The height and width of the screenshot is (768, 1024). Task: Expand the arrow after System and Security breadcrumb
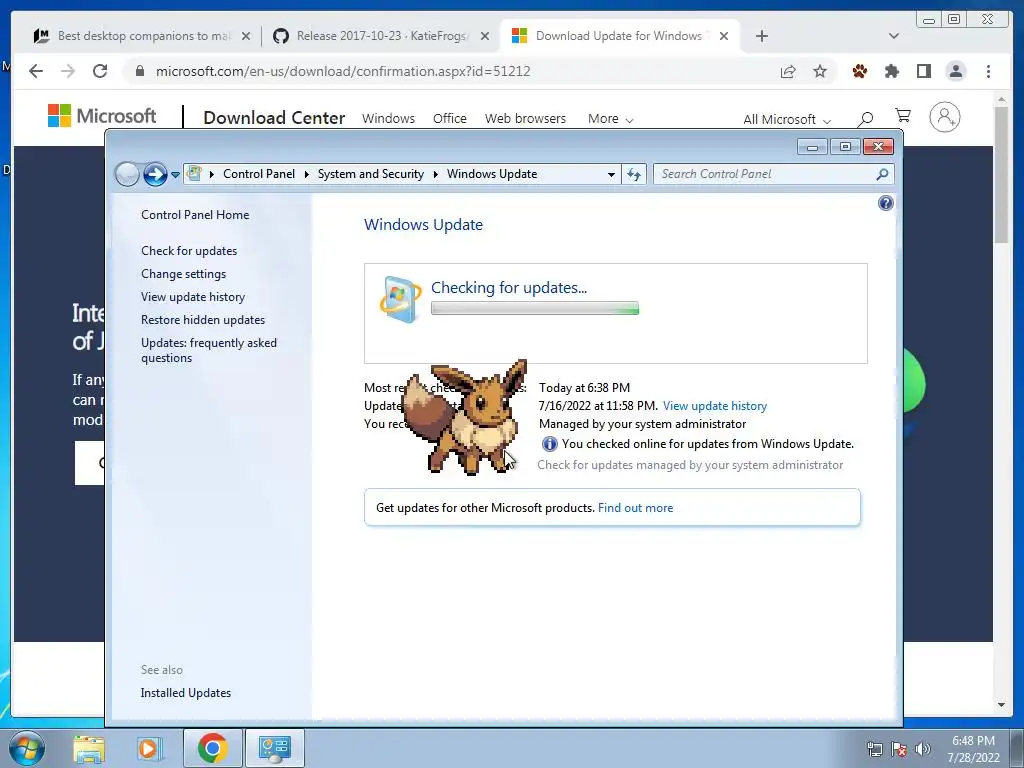pos(436,174)
